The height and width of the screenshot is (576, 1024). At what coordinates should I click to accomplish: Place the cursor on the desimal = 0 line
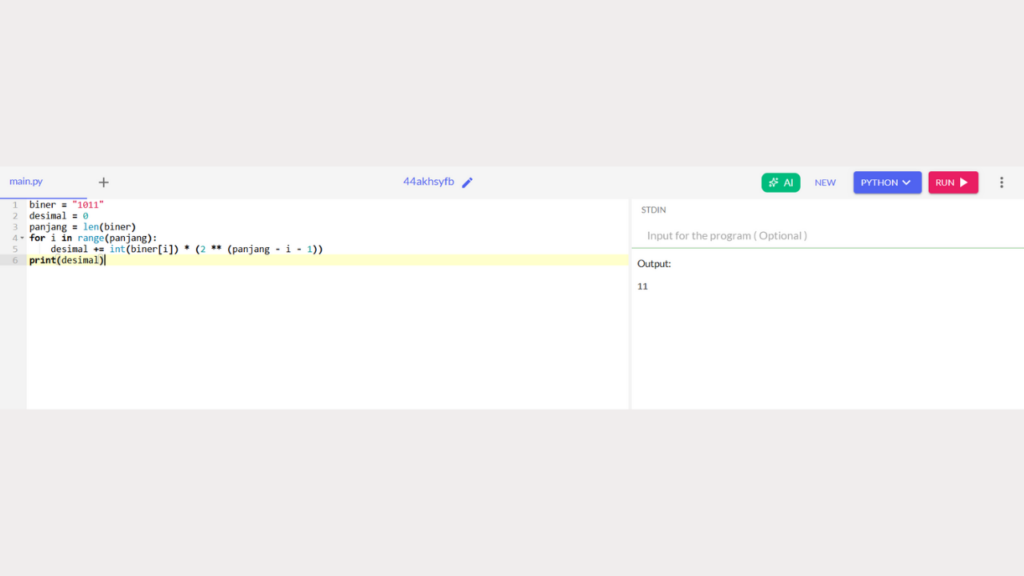click(59, 216)
